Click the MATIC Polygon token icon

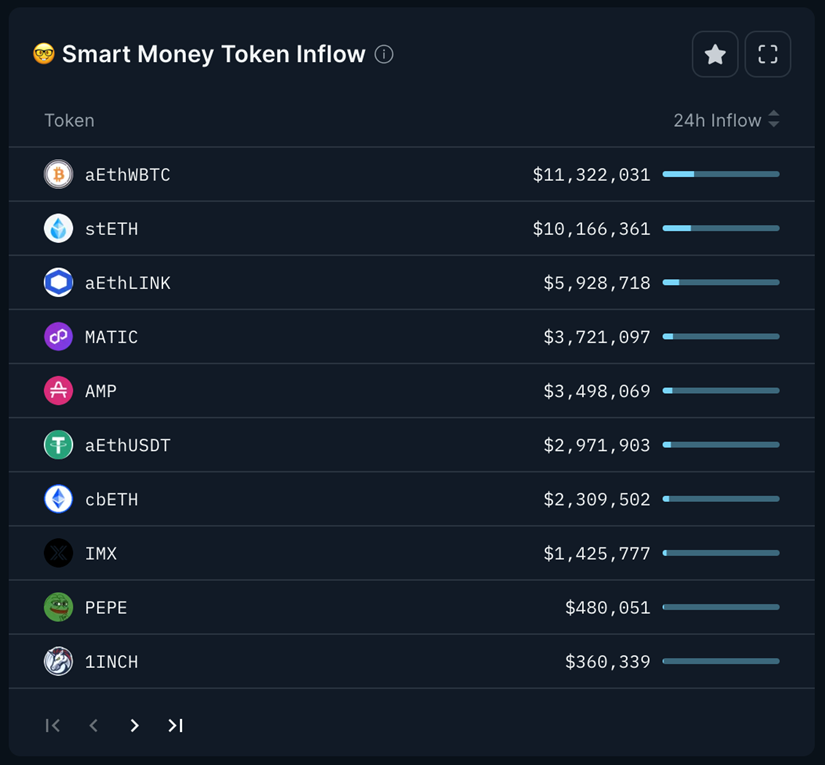pos(59,337)
